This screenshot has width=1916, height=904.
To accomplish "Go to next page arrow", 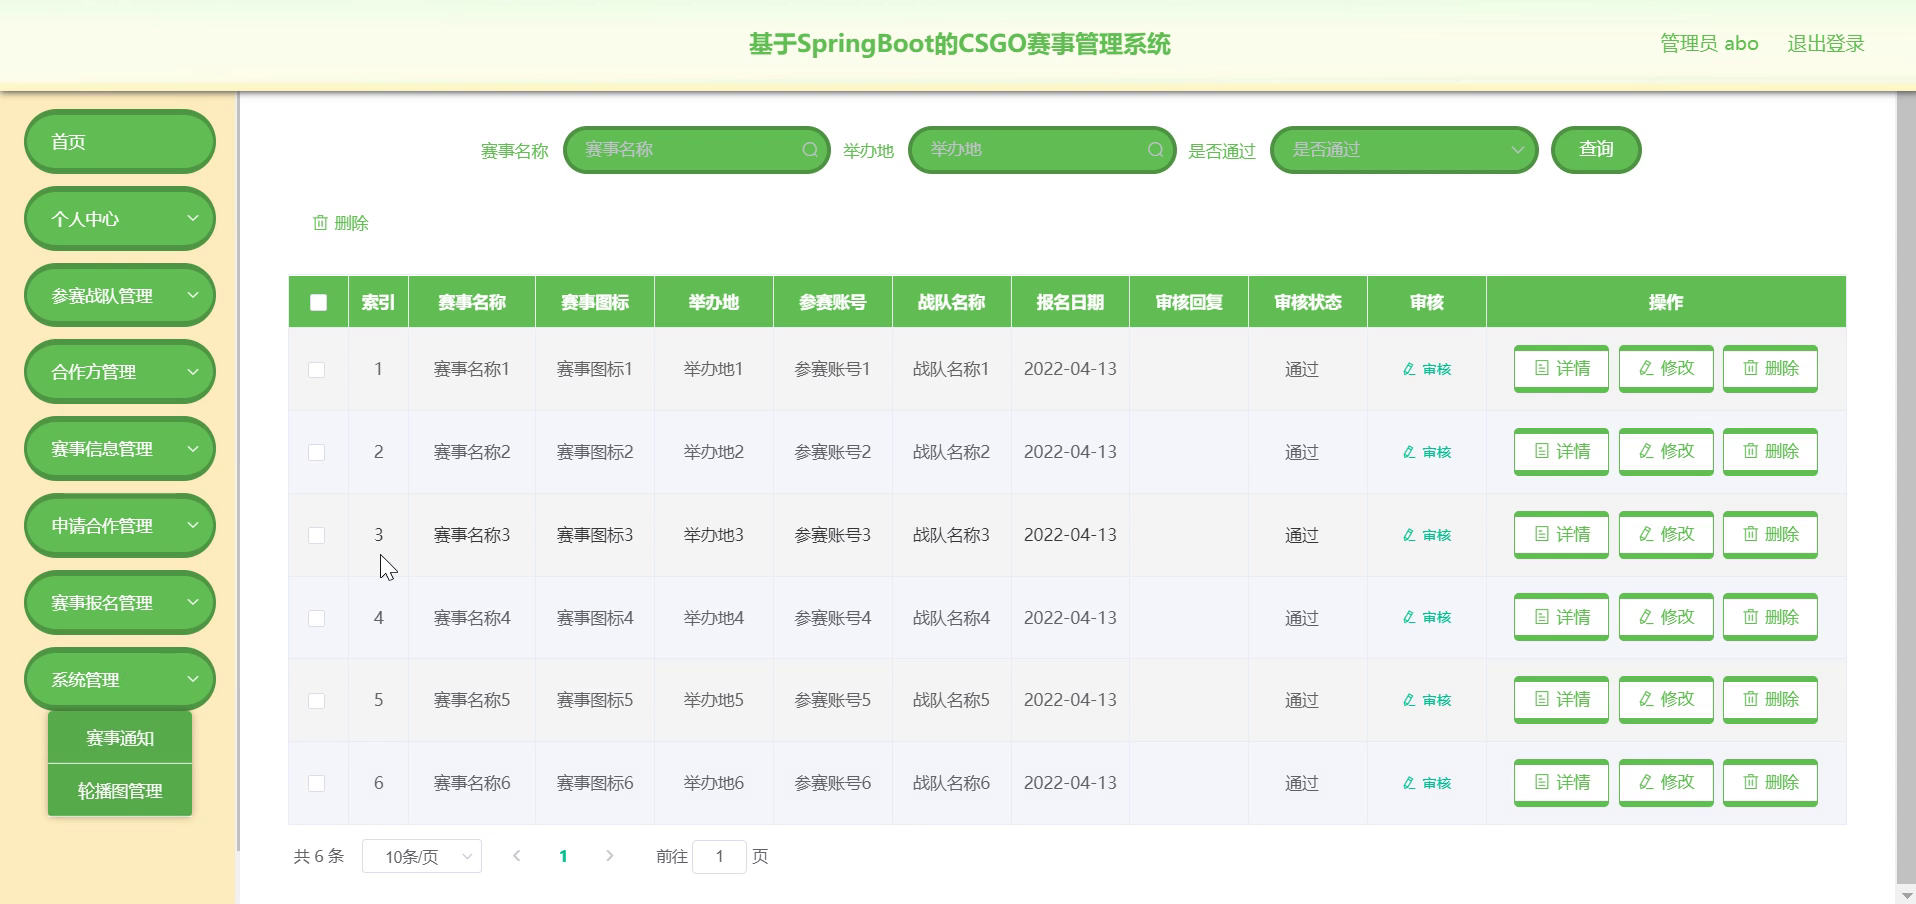I will [x=610, y=856].
